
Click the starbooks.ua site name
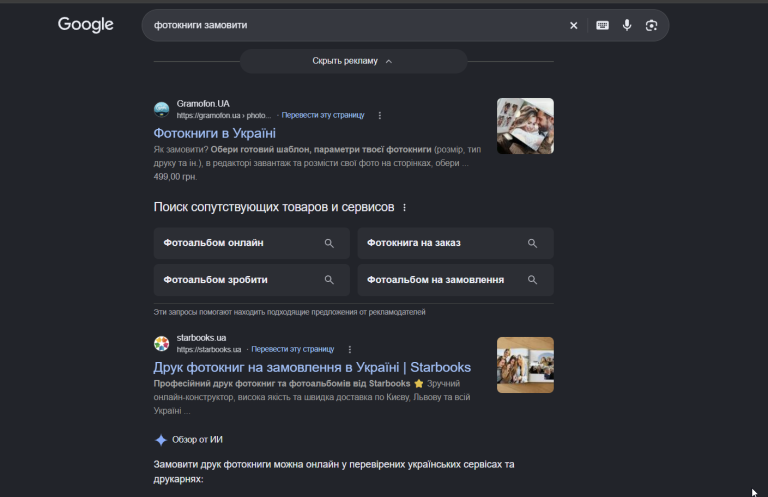click(201, 338)
